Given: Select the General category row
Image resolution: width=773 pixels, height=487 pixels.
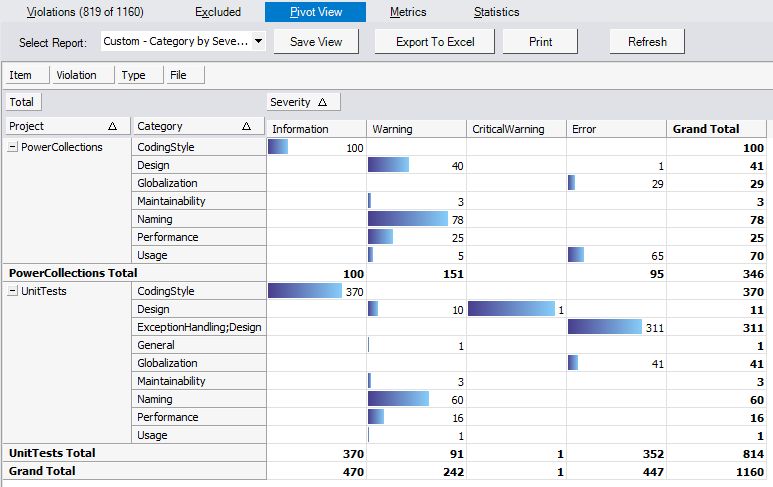Looking at the screenshot, I should point(199,345).
